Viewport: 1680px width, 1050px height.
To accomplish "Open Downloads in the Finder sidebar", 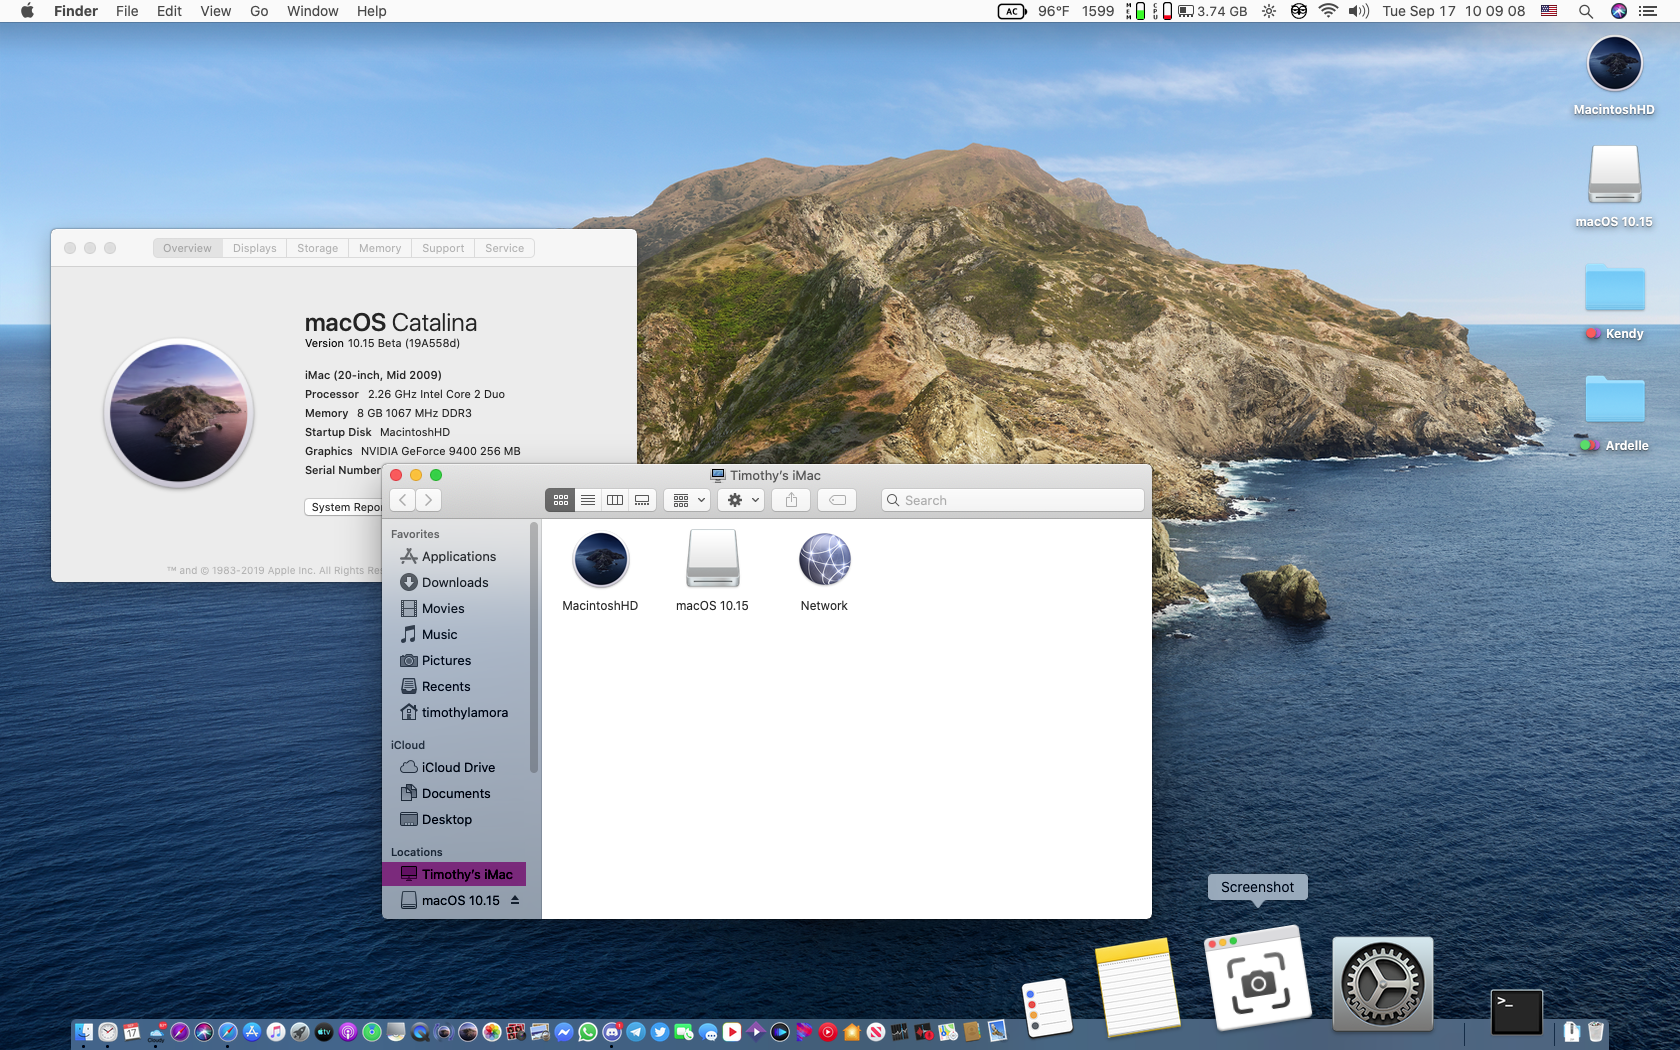I will coord(454,582).
